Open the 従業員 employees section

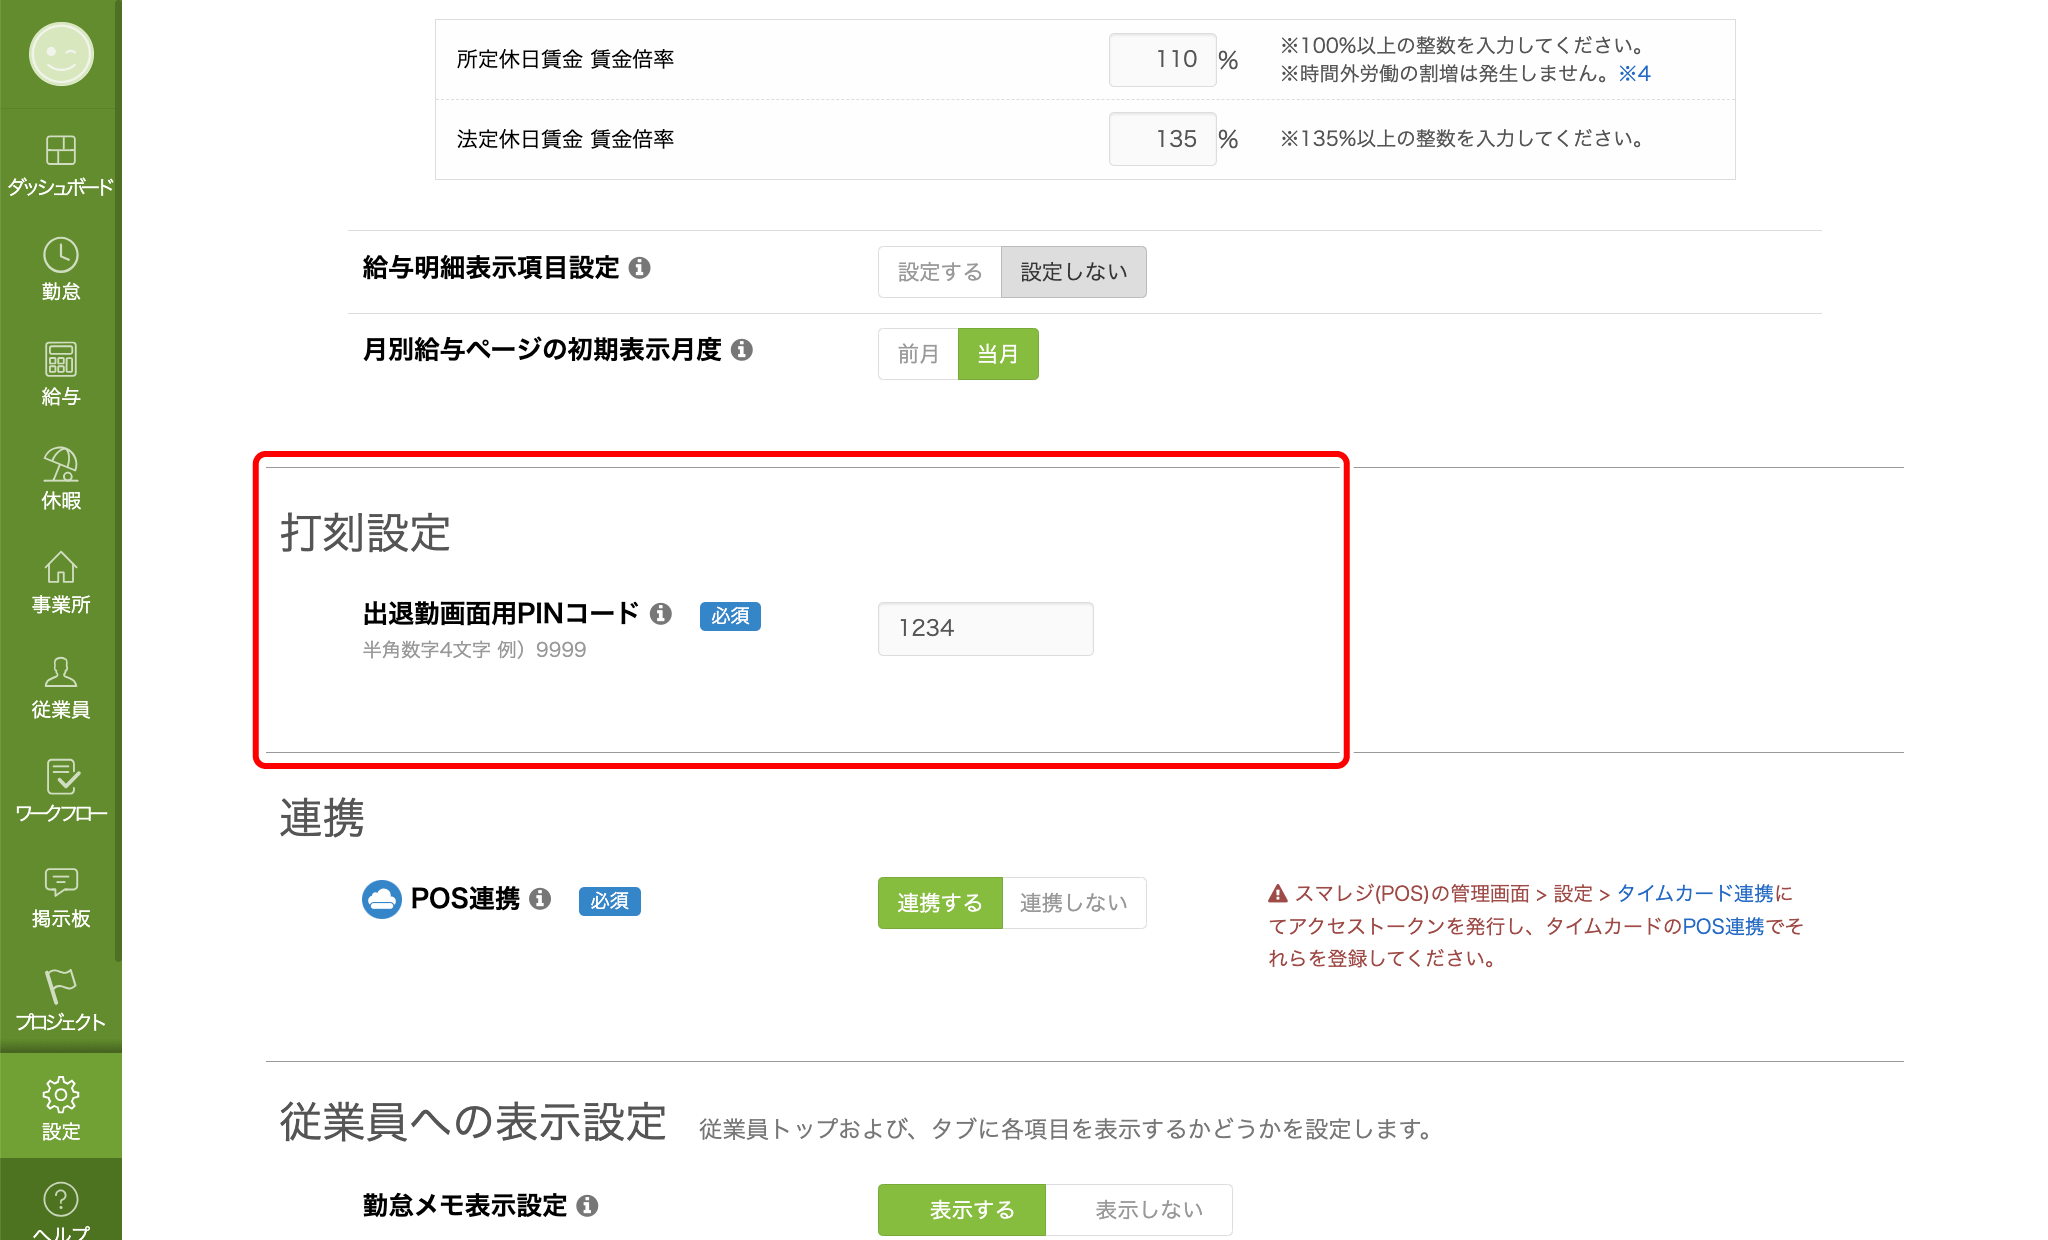[x=60, y=686]
